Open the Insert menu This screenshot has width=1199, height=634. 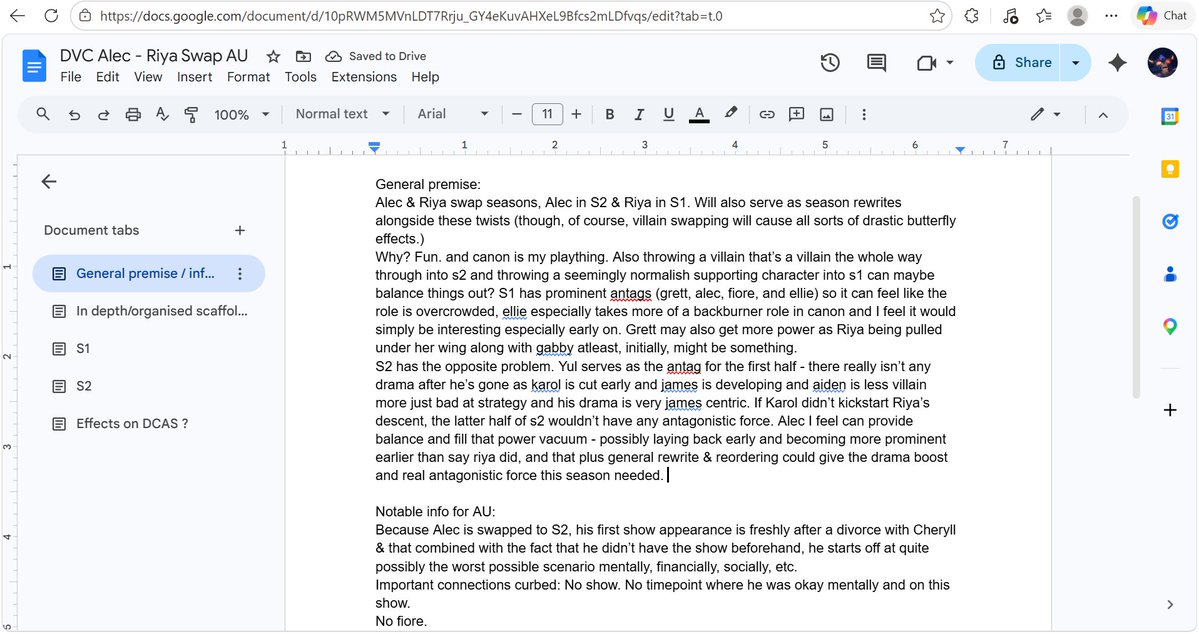tap(194, 77)
